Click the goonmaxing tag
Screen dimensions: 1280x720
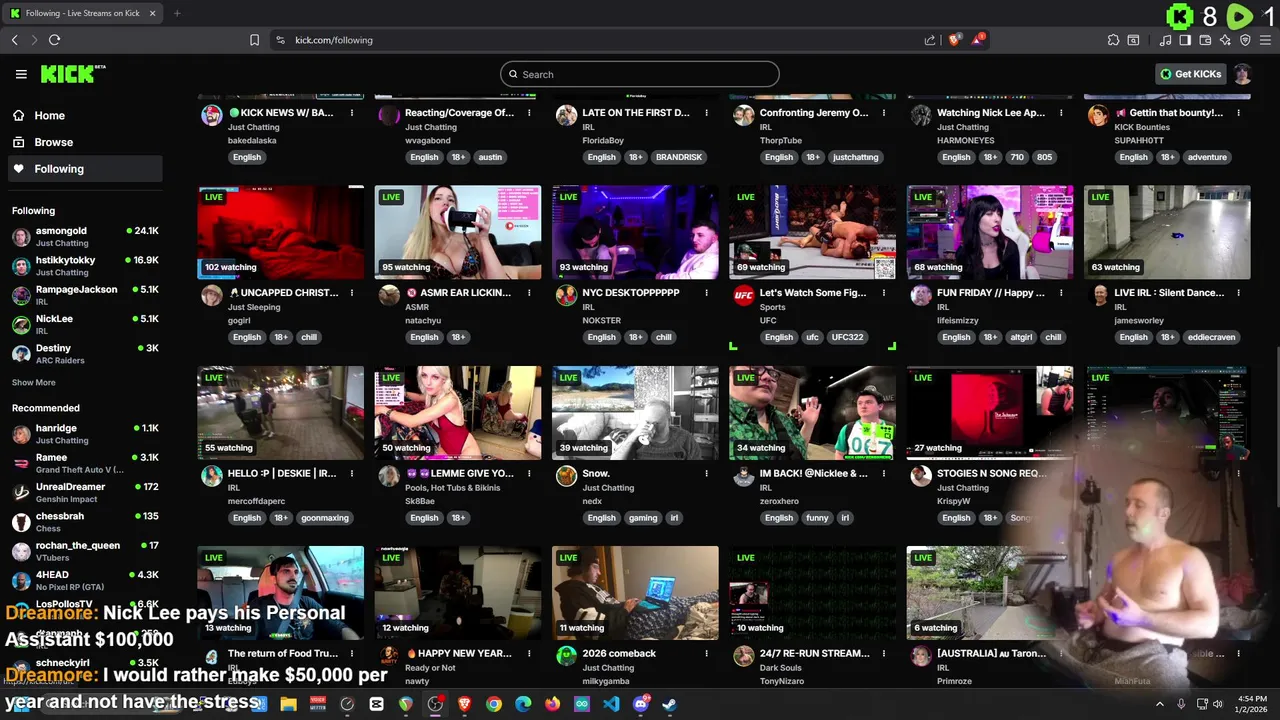pos(325,518)
